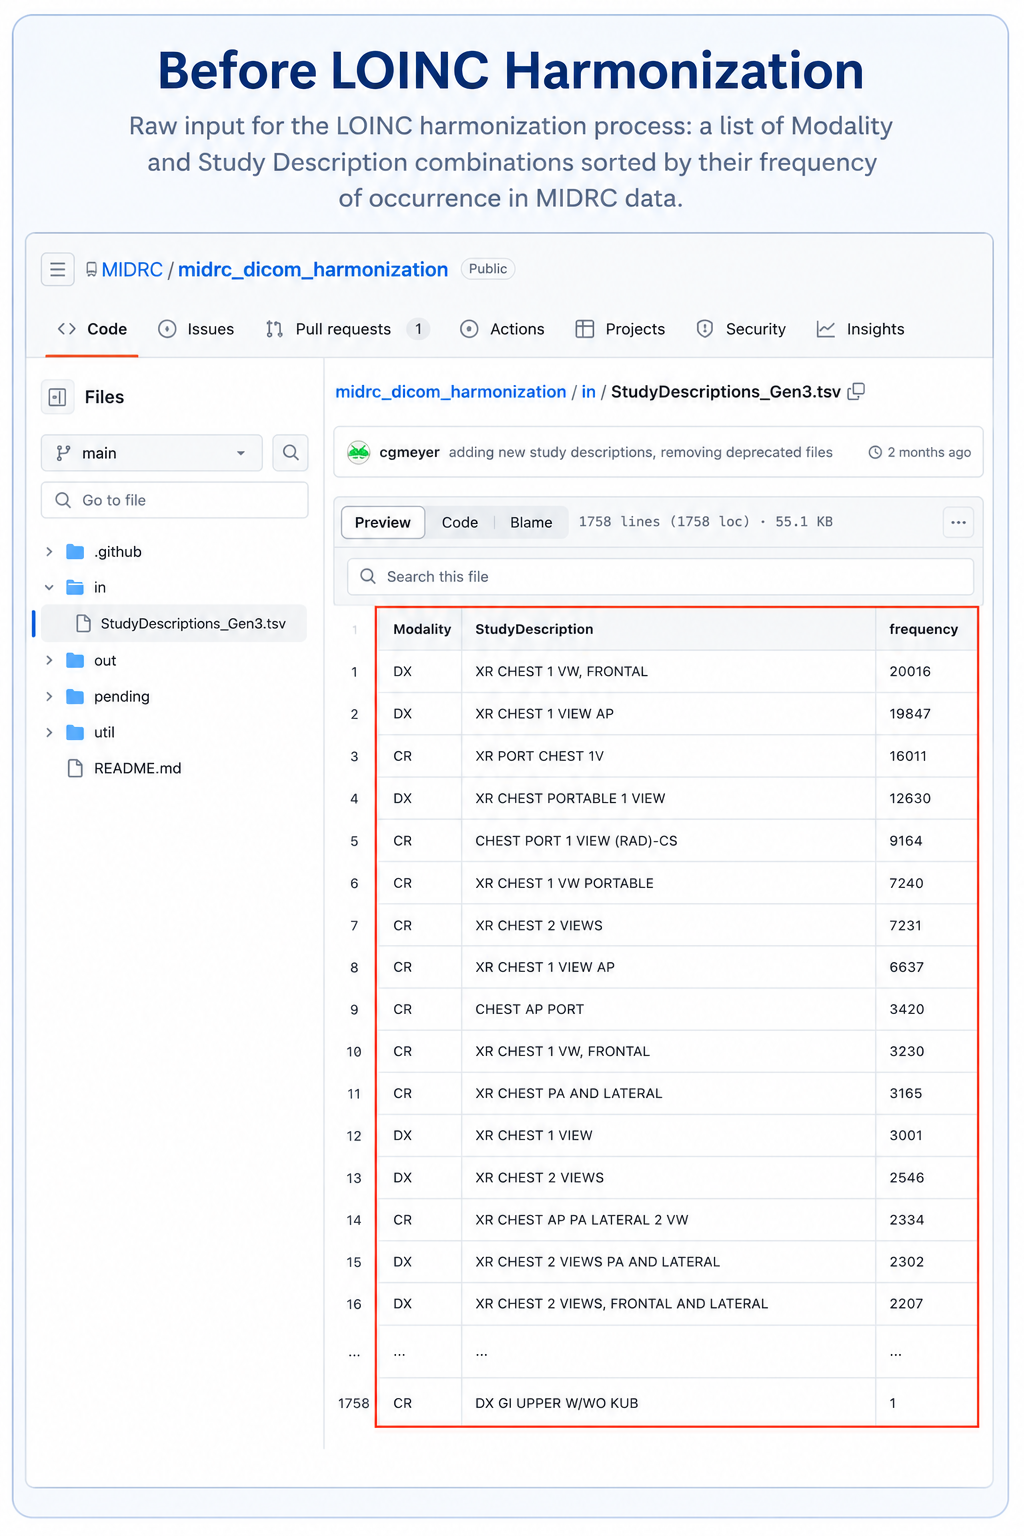Click midrc_dicom_harmonization breadcrumb link
Viewport: 1024px width, 1536px height.
[451, 392]
